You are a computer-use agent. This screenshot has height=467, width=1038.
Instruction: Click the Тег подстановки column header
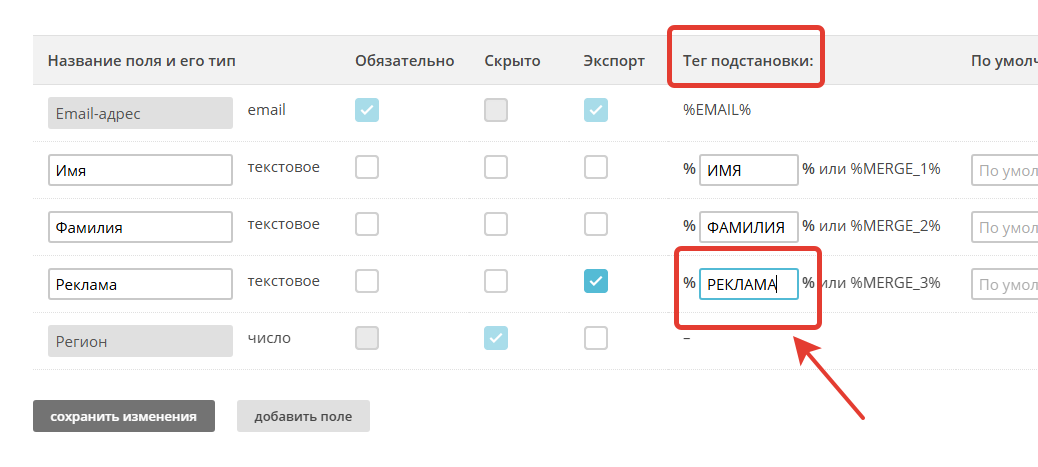tap(748, 61)
